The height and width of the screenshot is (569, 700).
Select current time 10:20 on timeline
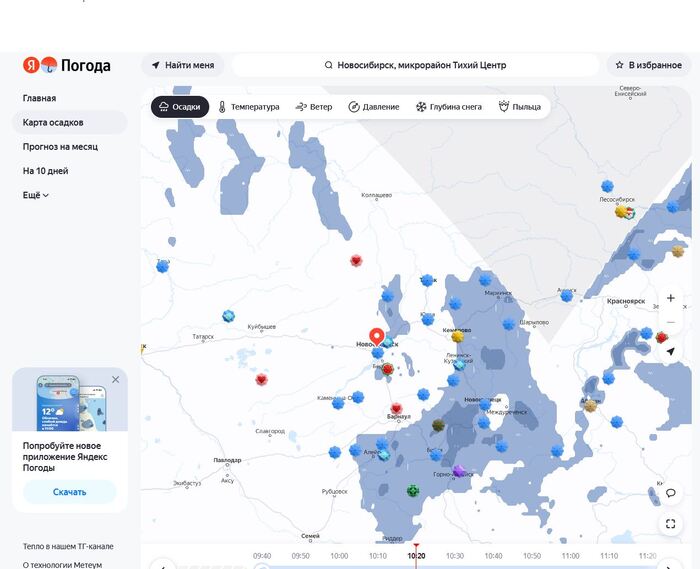pos(416,556)
